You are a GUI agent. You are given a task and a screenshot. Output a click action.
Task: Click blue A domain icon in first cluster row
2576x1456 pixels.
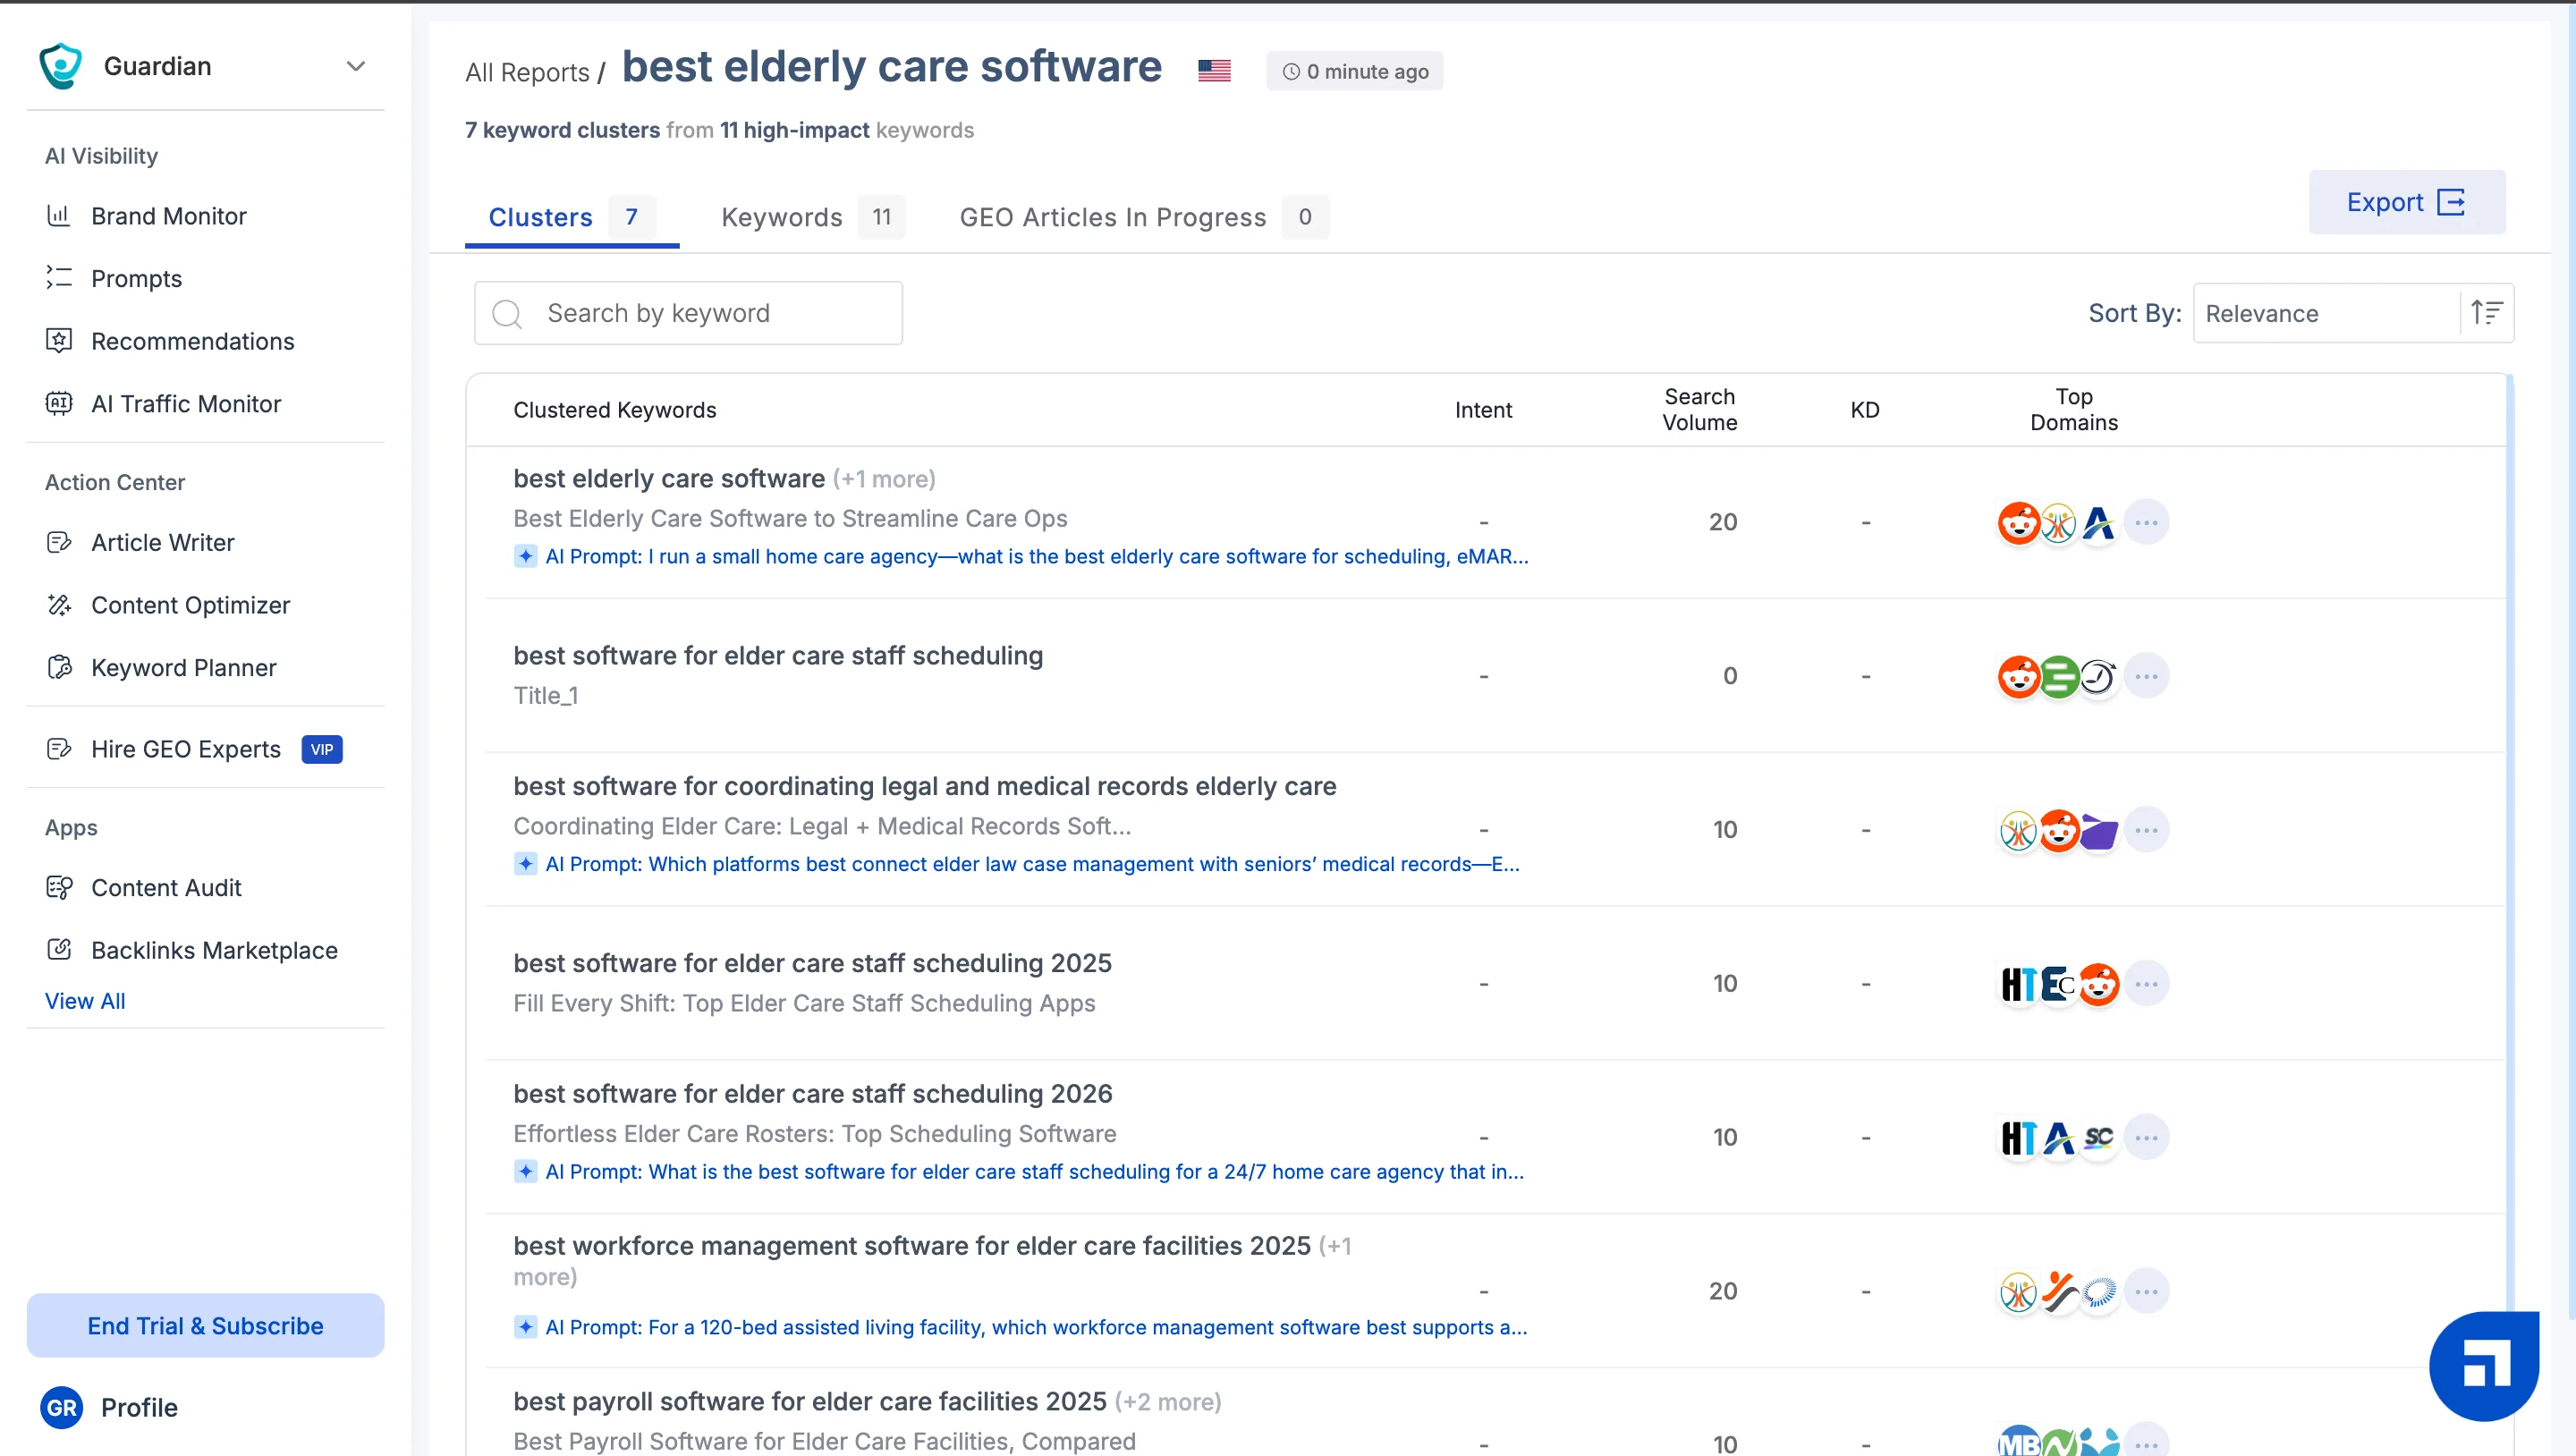click(x=2098, y=522)
